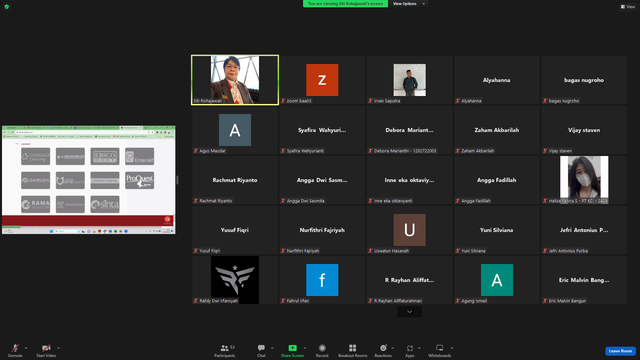Expand chat options arrow
640x360 pixels.
click(x=272, y=348)
